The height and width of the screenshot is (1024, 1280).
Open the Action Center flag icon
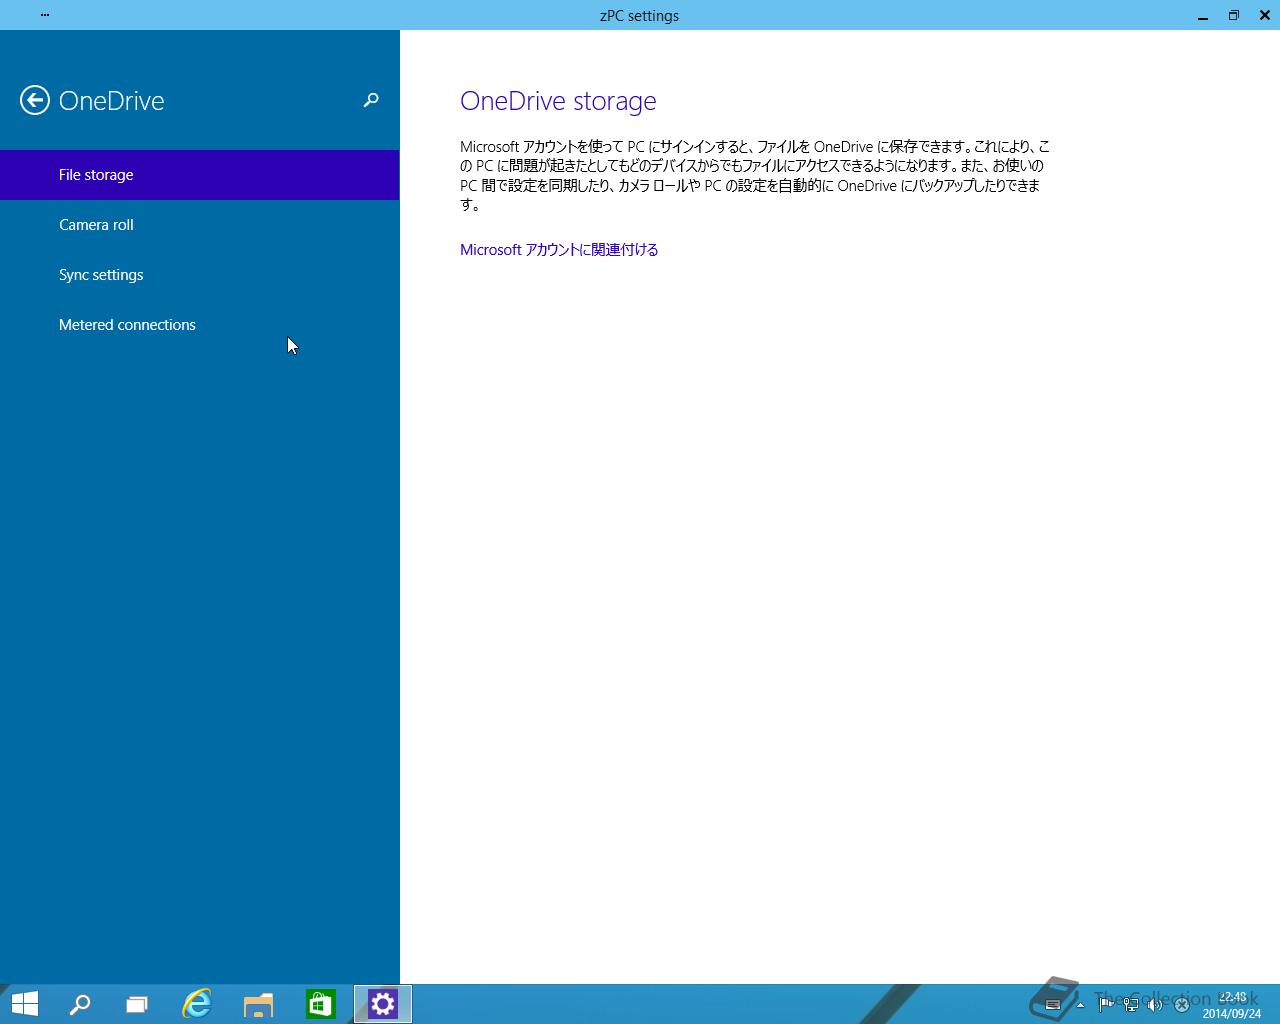tap(1106, 1005)
